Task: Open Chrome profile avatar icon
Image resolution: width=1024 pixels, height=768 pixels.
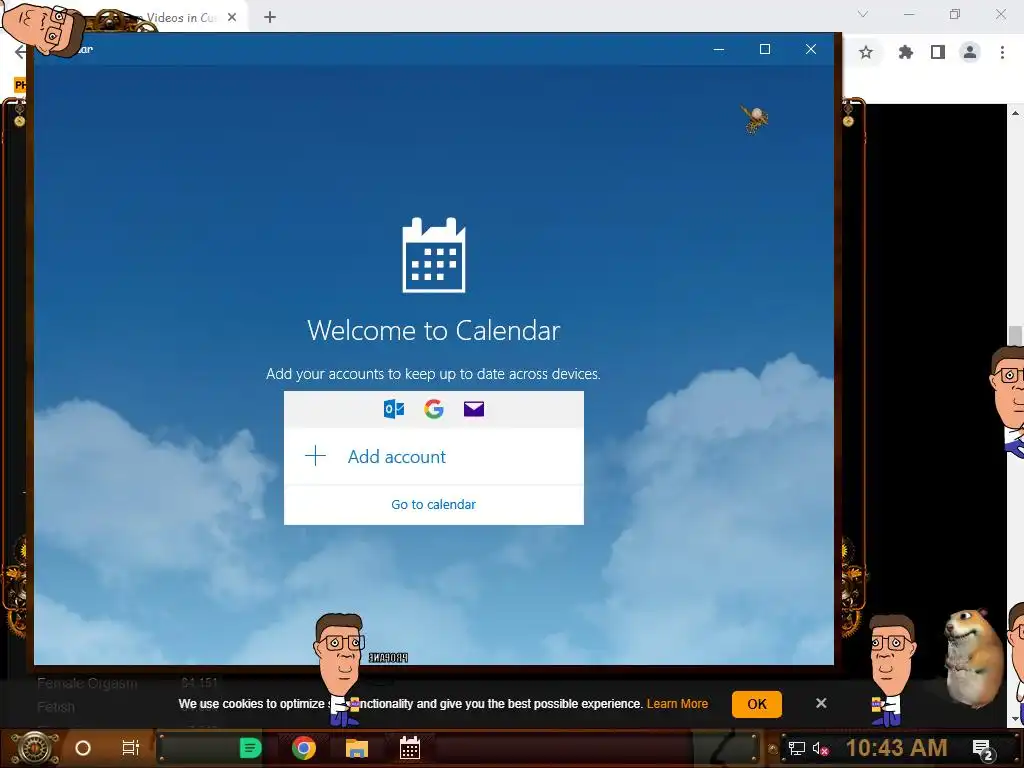Action: [x=970, y=52]
